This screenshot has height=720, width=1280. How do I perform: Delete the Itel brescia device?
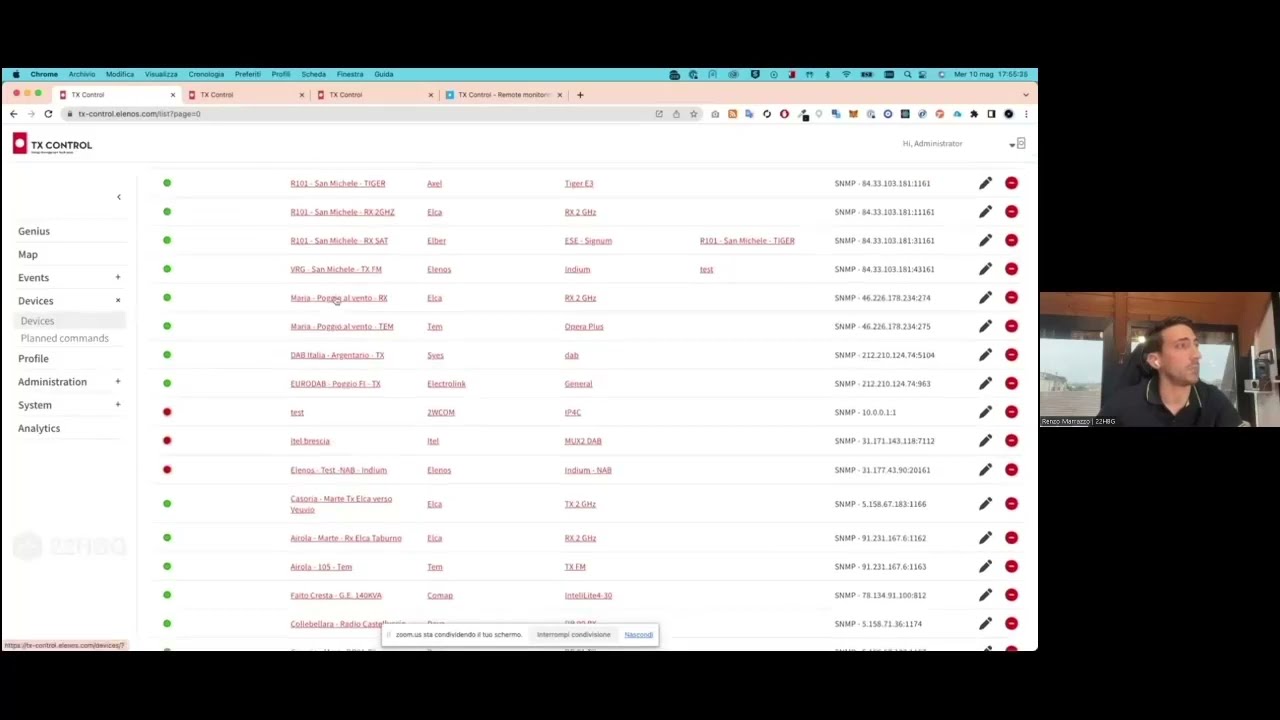coord(1011,441)
